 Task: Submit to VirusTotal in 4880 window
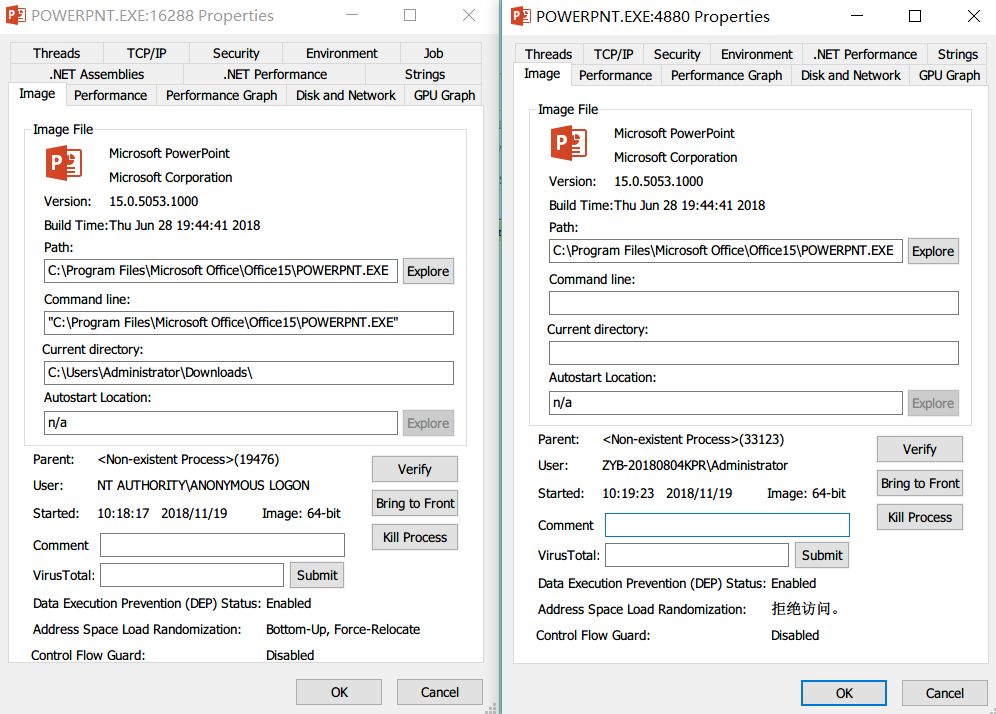tap(822, 555)
